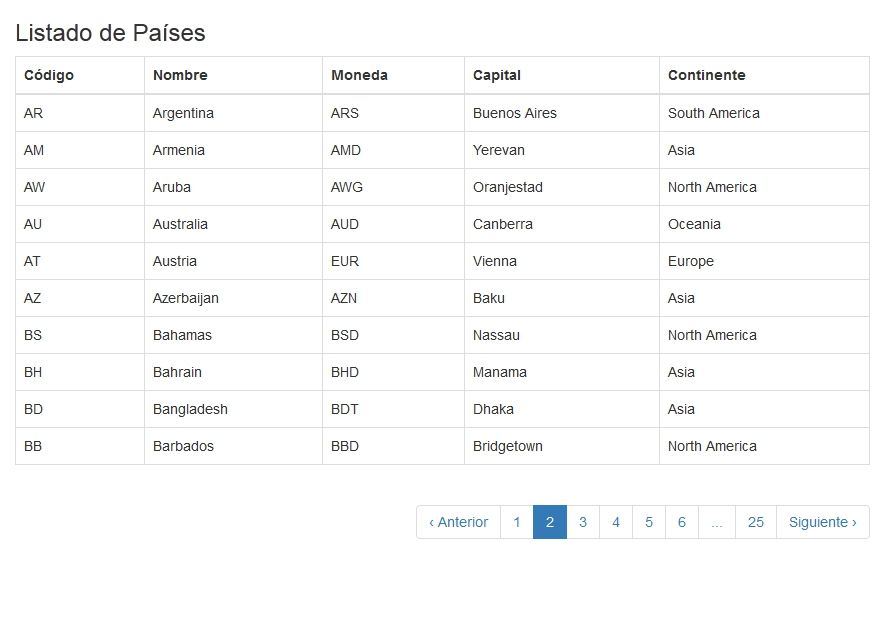885x640 pixels.
Task: Go to the previous page with 'Anterior'
Action: (x=457, y=522)
